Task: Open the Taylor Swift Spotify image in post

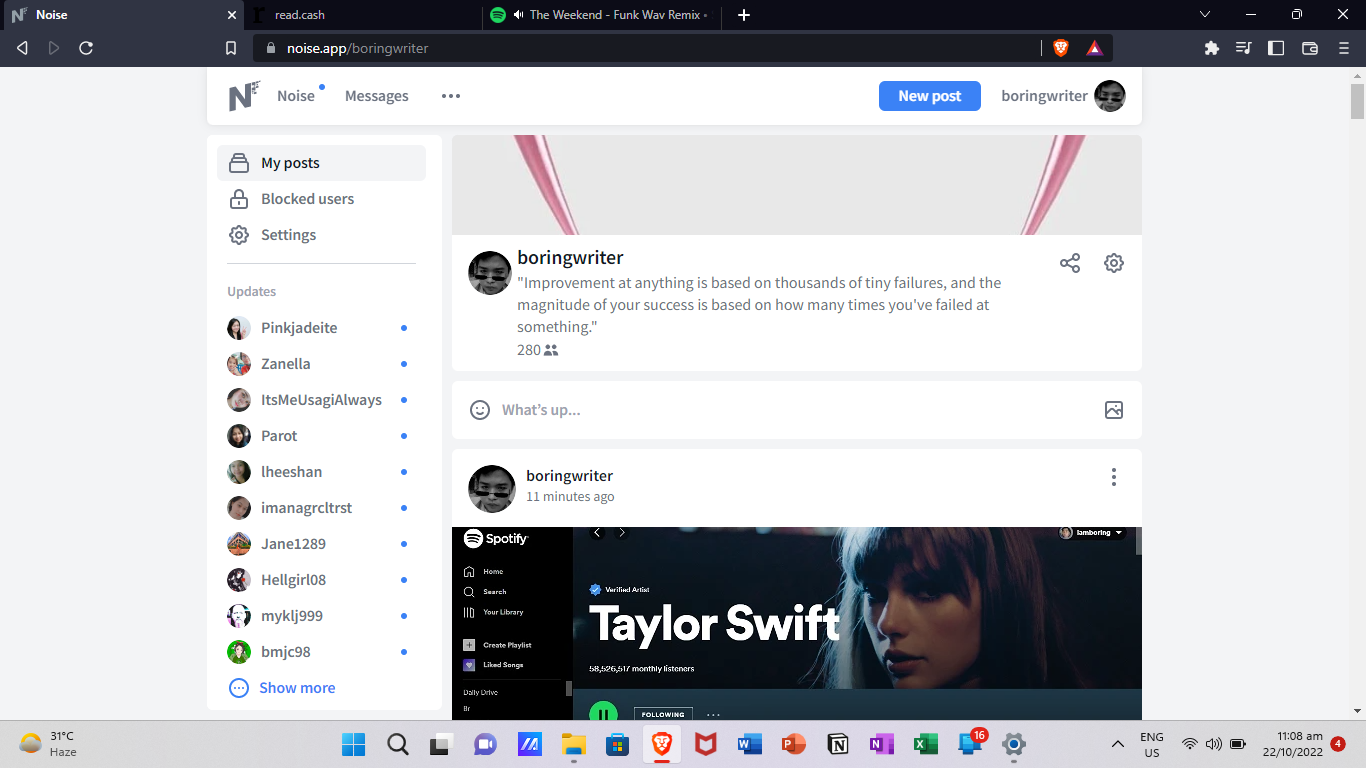Action: point(797,623)
